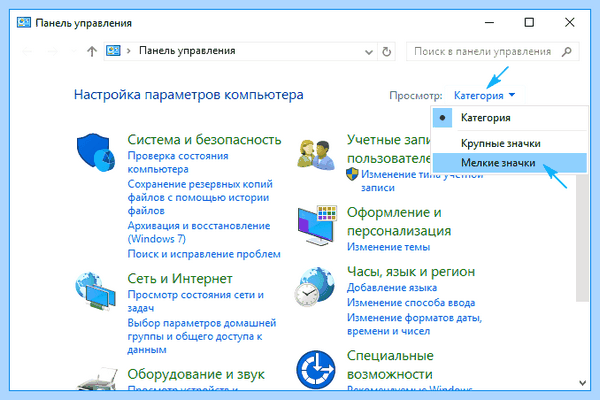
Task: Click Сохранение резервных копий файлов link
Action: point(200,197)
